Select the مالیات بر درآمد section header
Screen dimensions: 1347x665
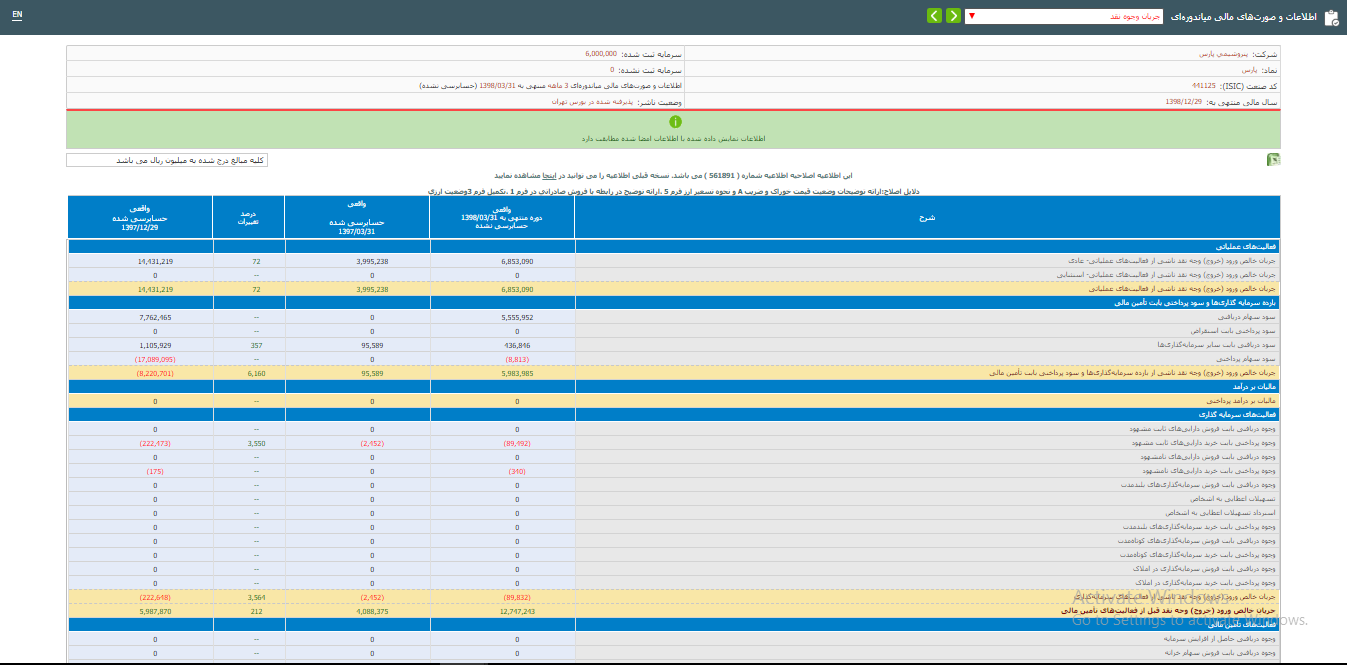[673, 386]
